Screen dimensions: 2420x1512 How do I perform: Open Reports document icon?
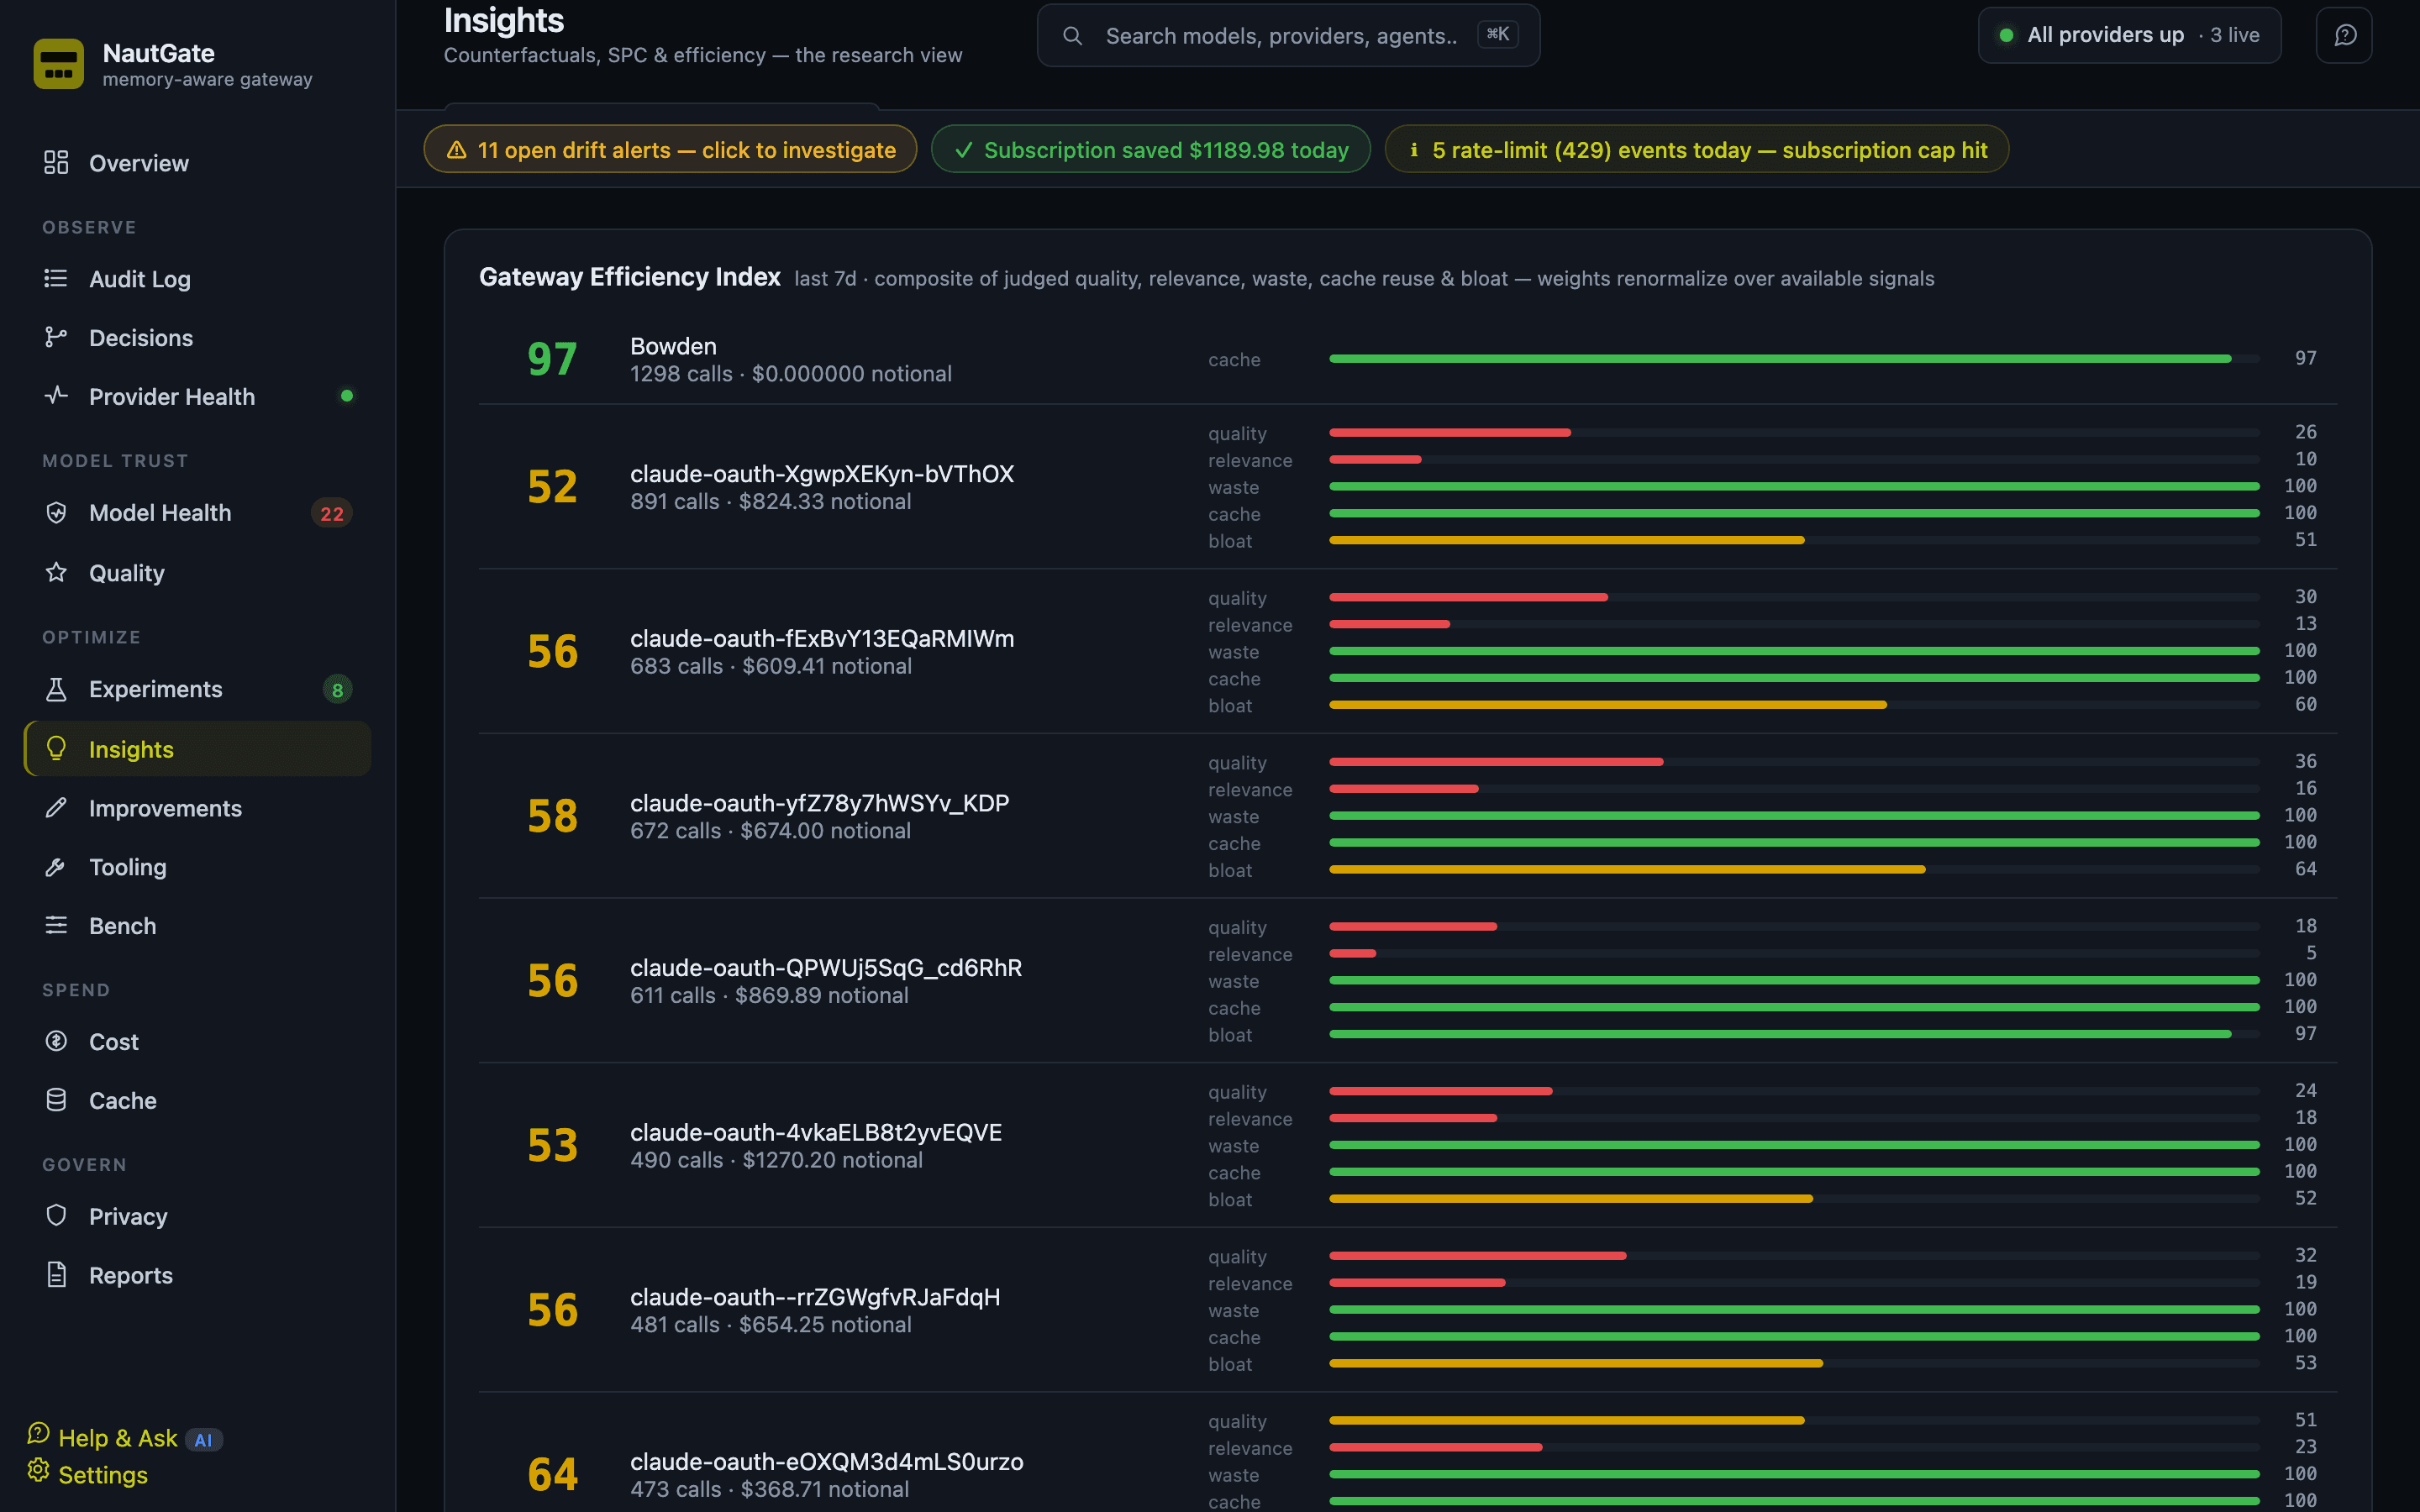[56, 1274]
